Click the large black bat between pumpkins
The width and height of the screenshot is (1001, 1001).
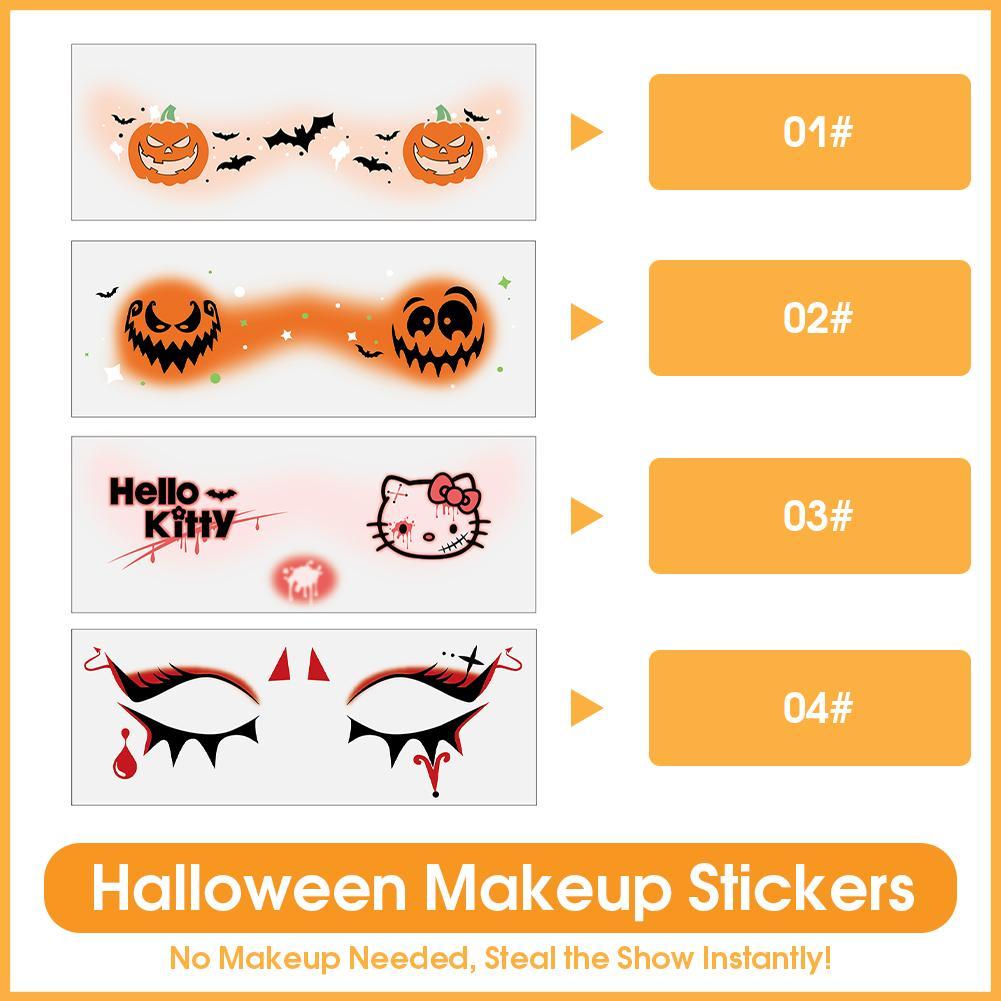(x=299, y=132)
